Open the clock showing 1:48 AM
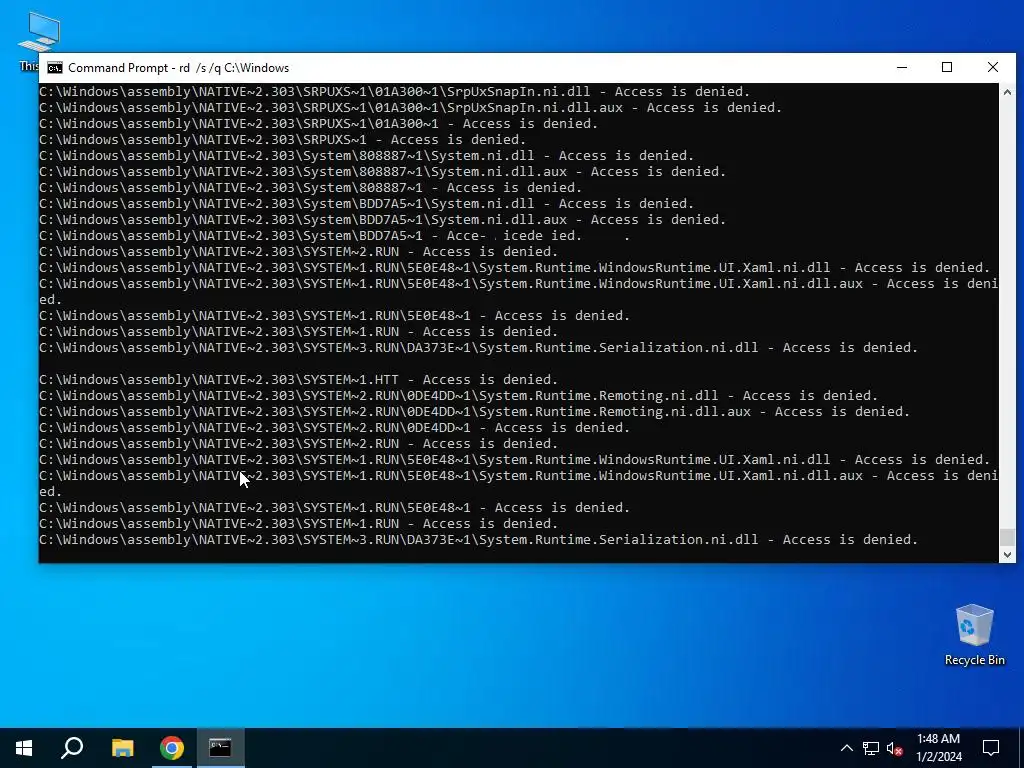This screenshot has width=1024, height=768. (938, 739)
